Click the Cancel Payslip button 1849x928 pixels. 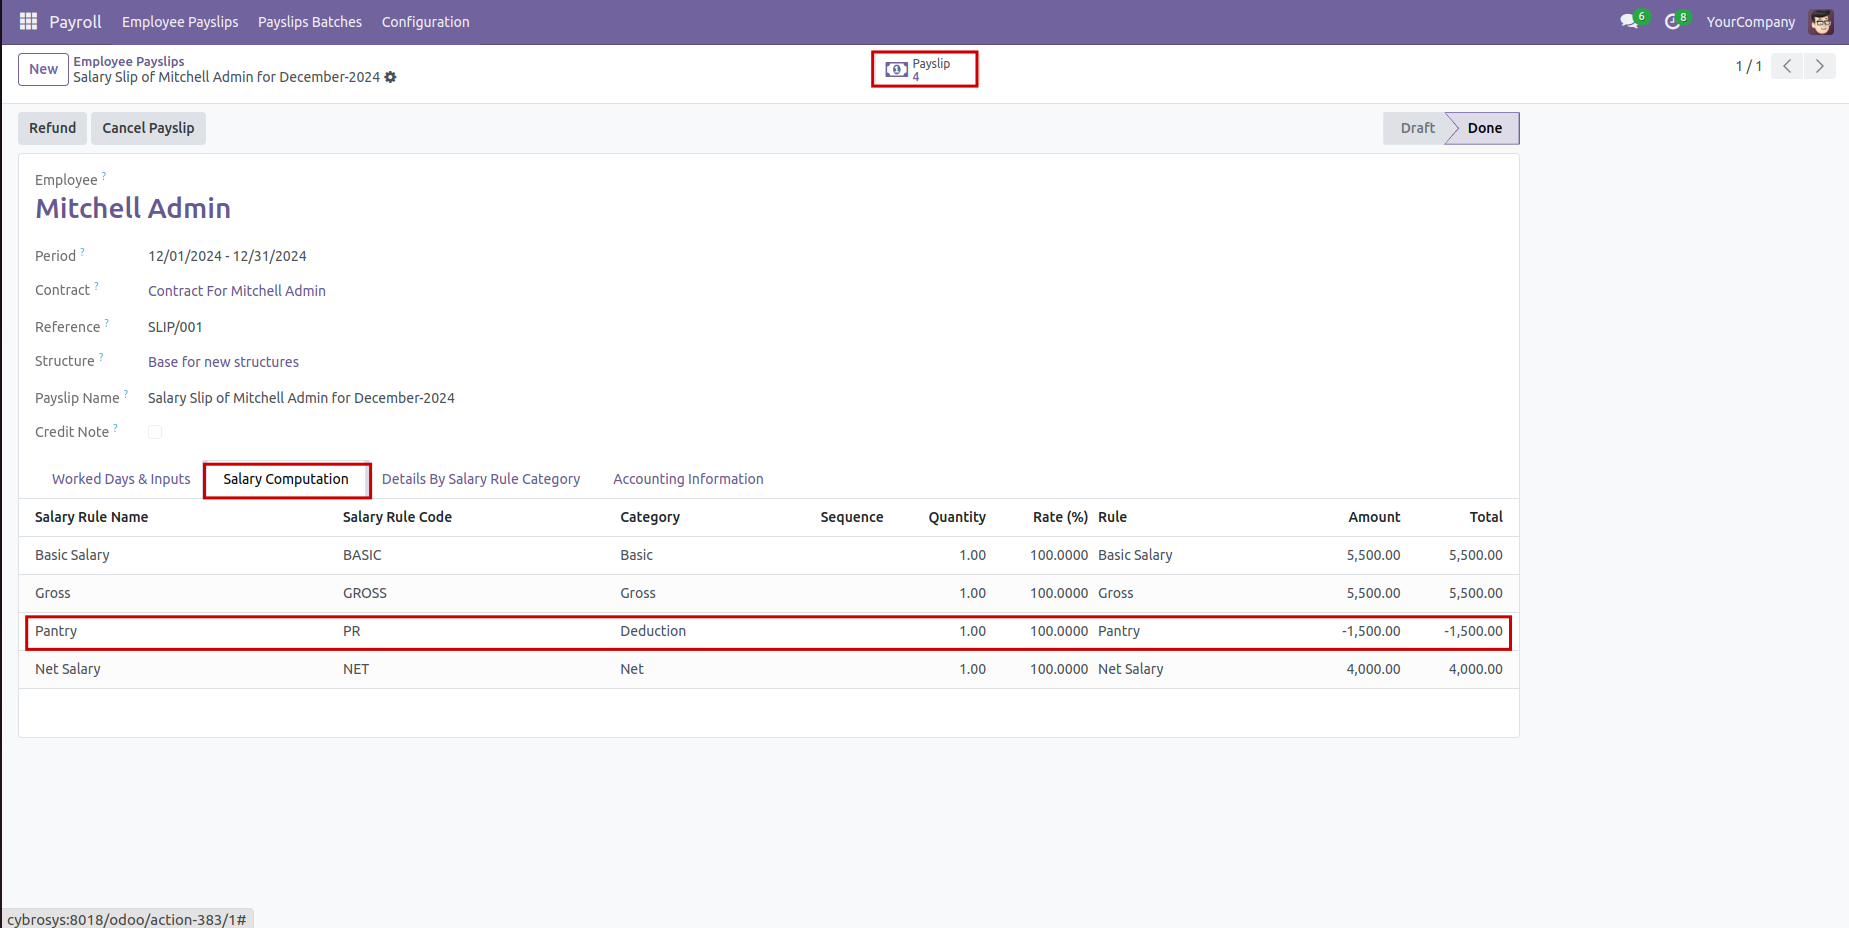tap(148, 128)
